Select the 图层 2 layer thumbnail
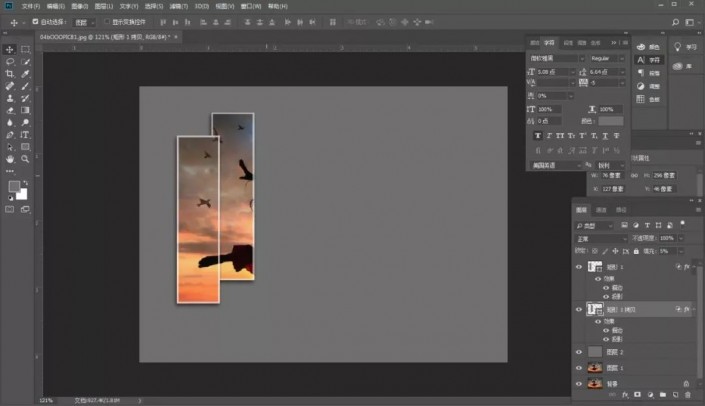705x406 pixels. pyautogui.click(x=594, y=352)
